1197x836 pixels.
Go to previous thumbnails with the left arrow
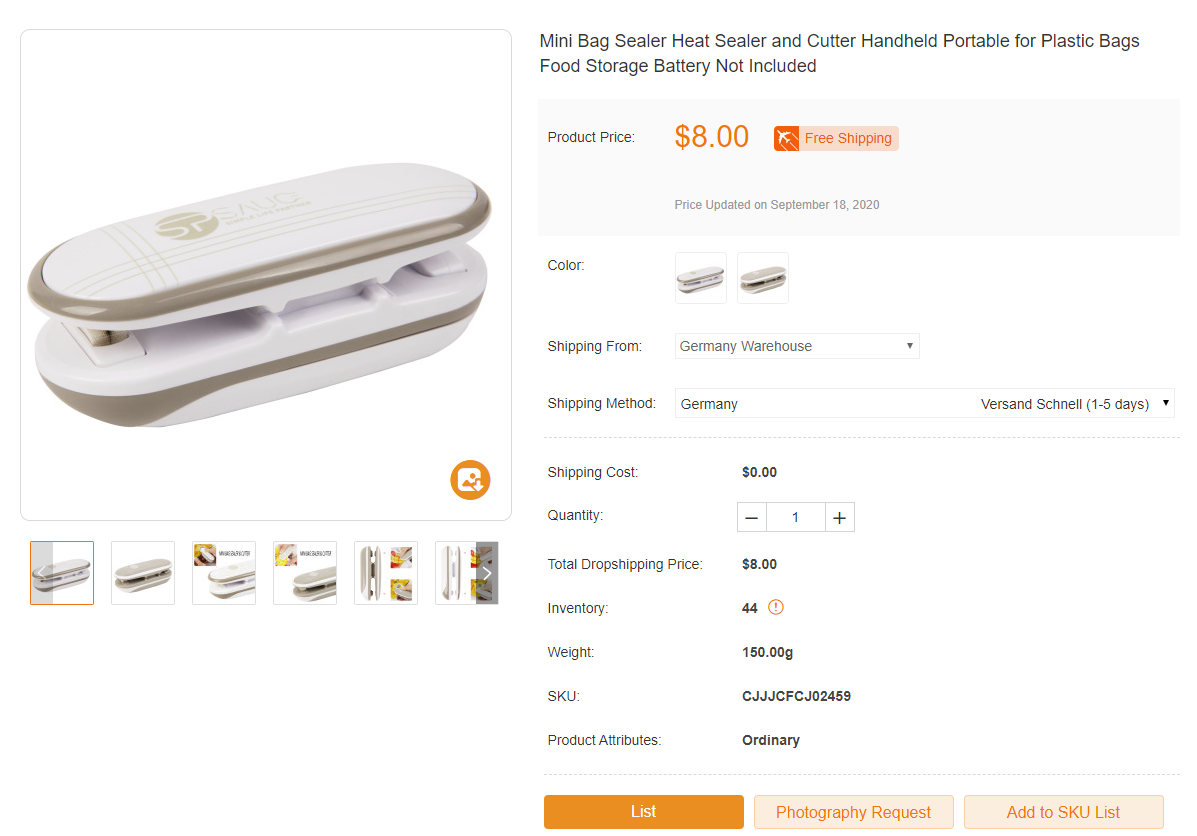41,573
